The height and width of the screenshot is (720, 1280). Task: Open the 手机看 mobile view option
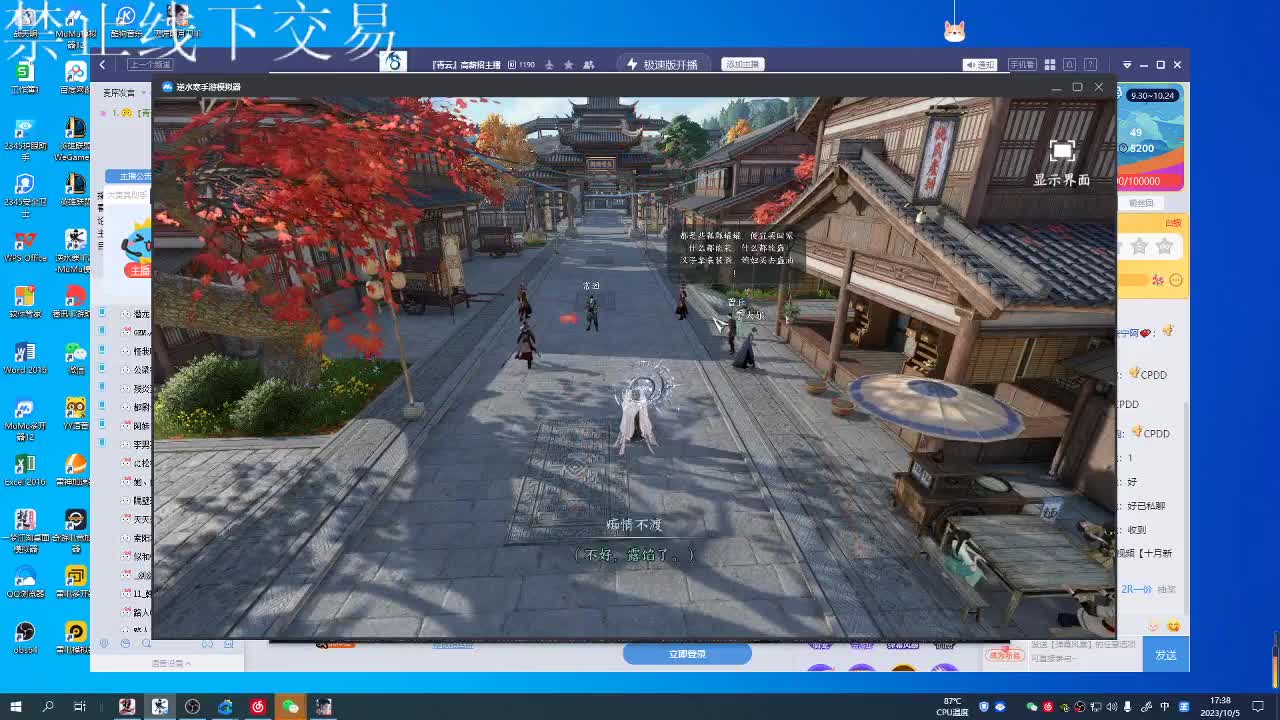pos(1021,64)
